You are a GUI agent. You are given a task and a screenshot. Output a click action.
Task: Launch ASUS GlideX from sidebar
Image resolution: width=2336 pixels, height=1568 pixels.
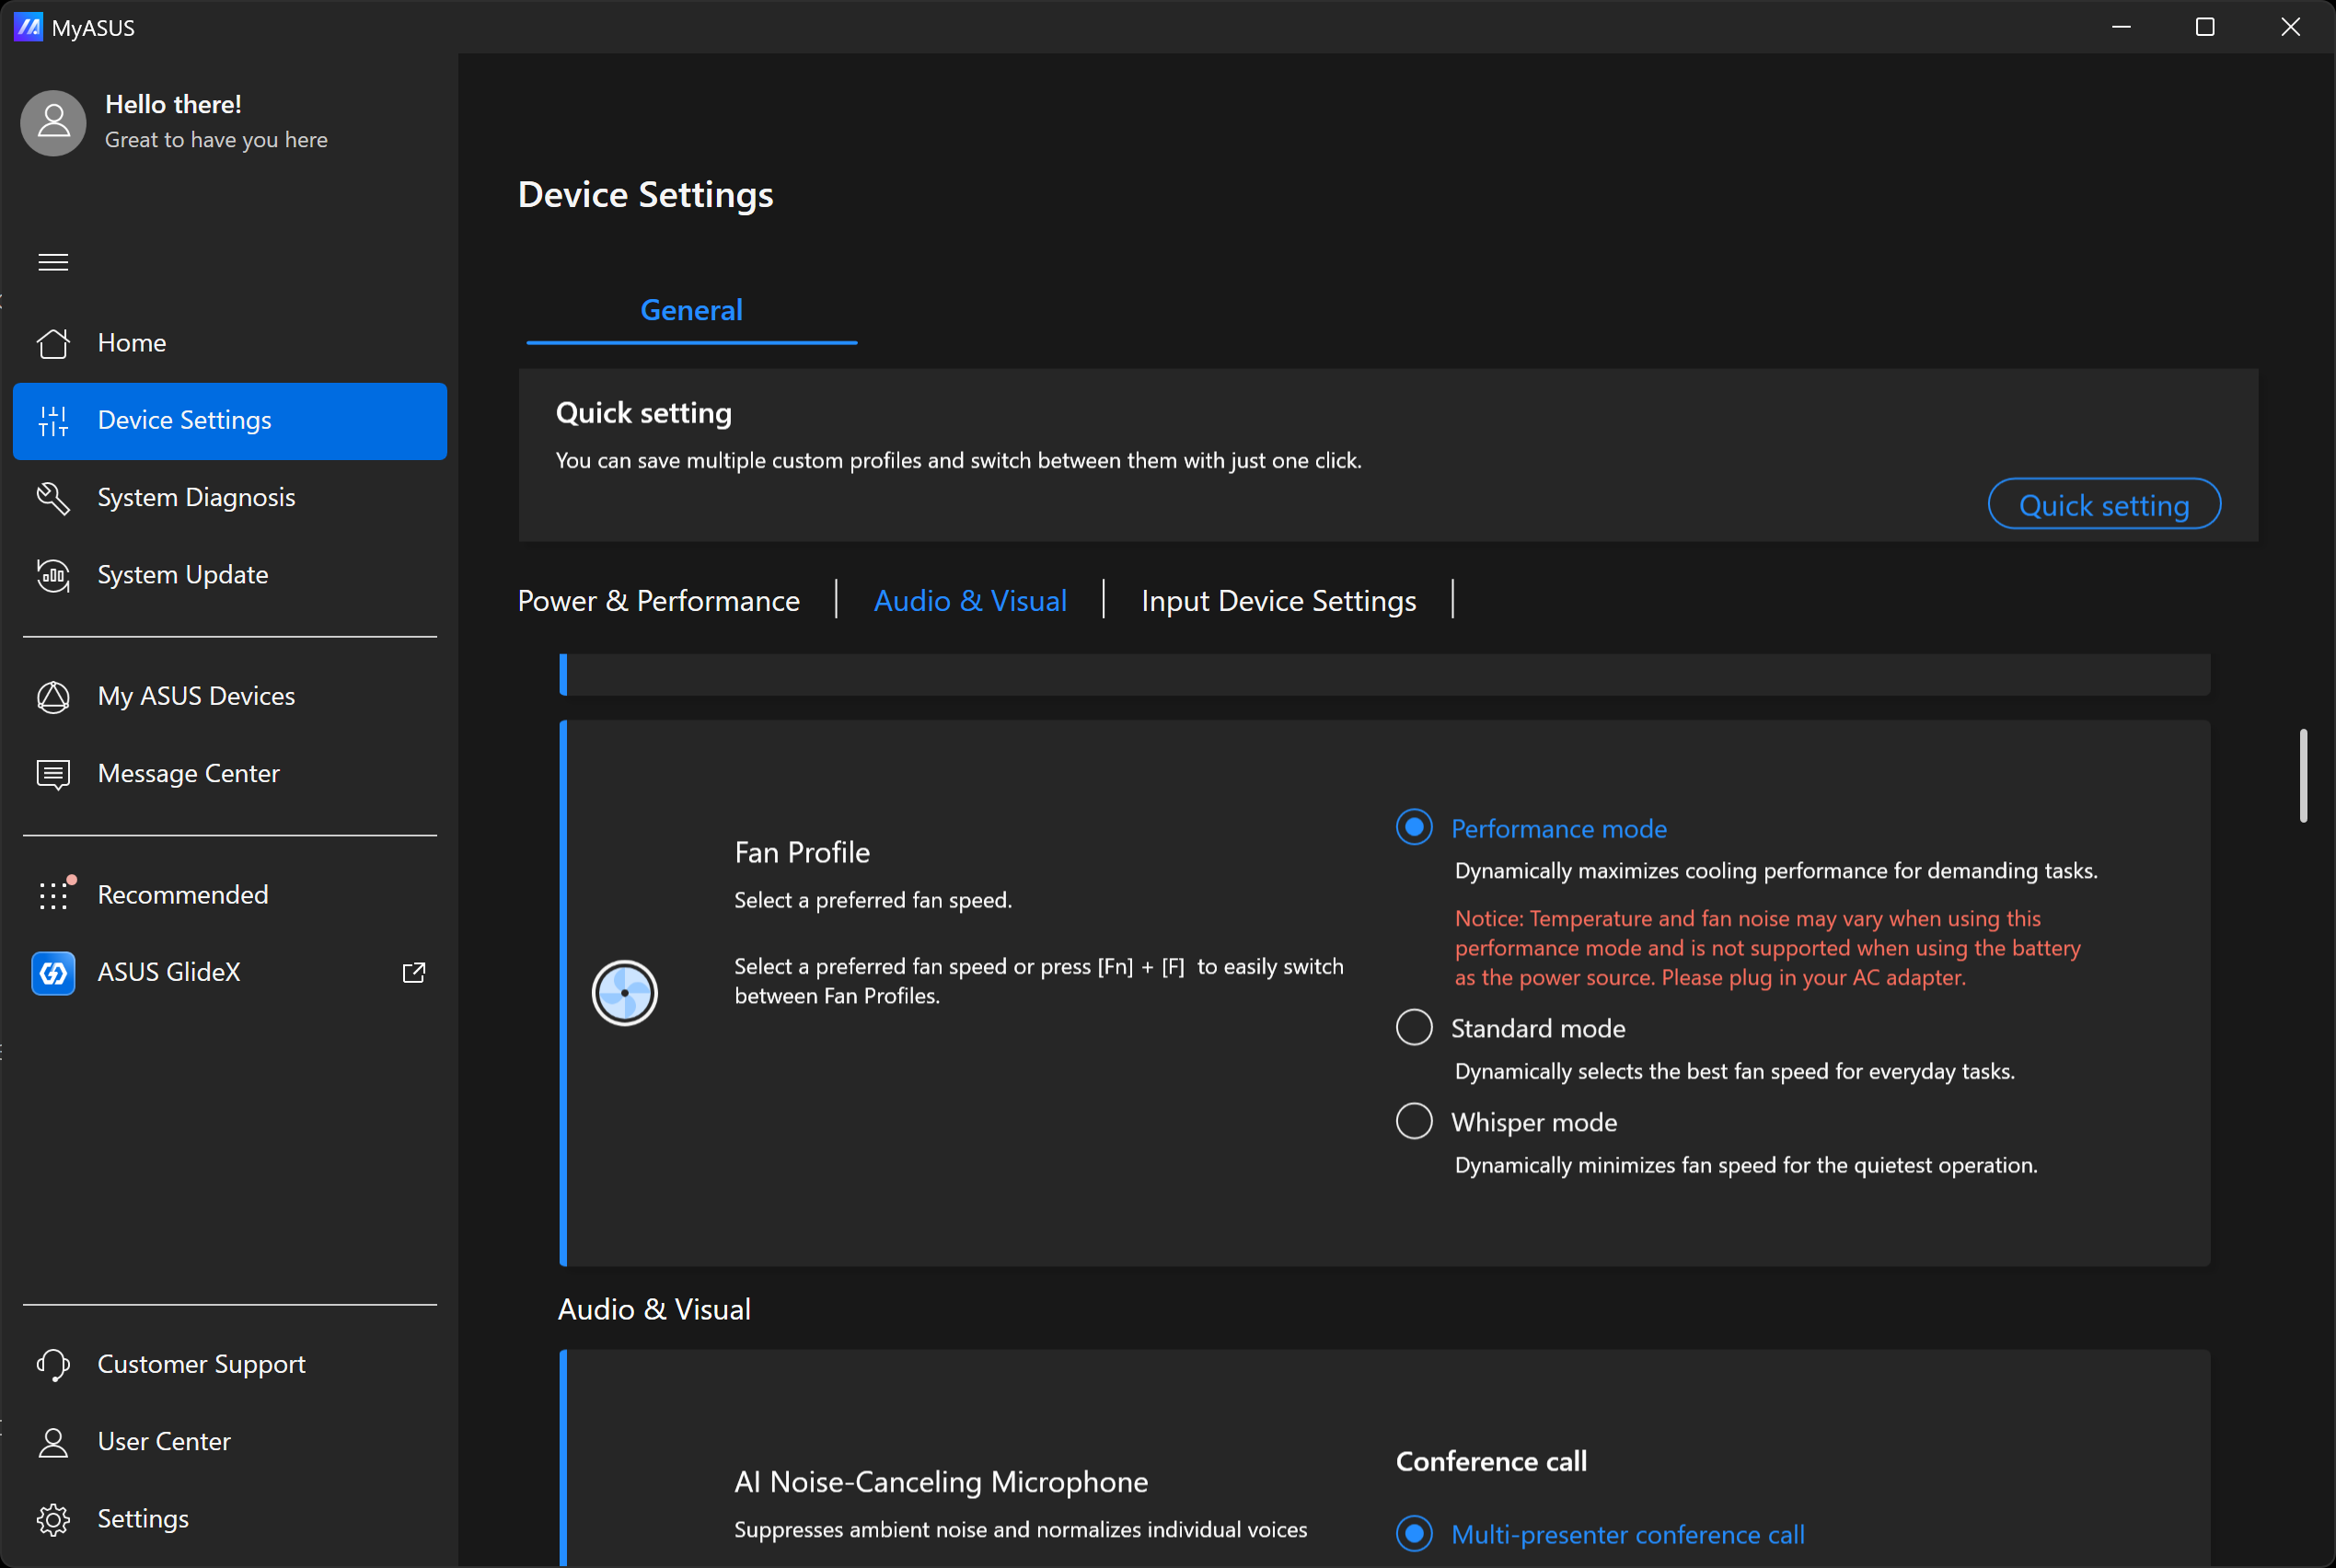pos(230,973)
